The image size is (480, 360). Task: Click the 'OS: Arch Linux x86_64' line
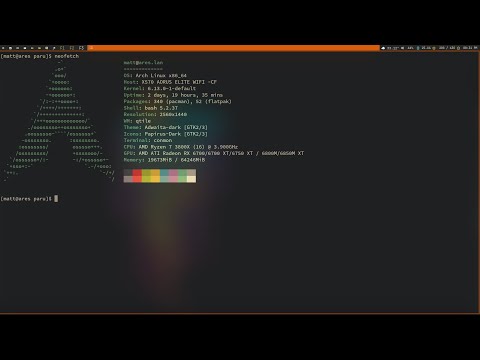[x=155, y=75]
